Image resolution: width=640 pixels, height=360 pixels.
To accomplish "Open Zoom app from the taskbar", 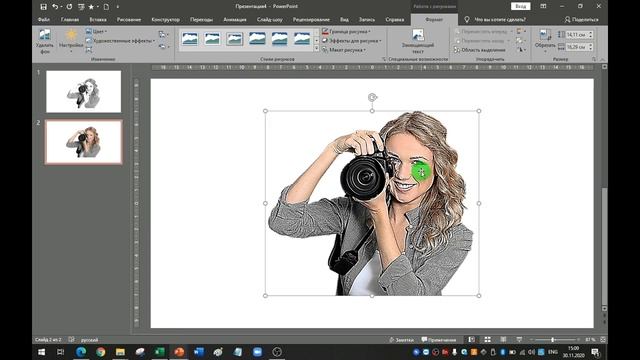I will point(257,352).
